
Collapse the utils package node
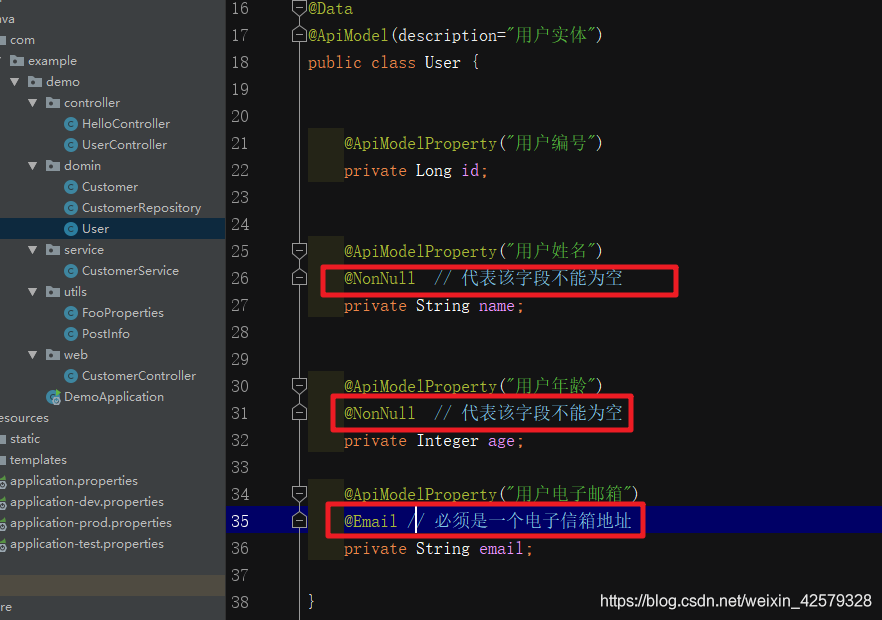click(33, 292)
